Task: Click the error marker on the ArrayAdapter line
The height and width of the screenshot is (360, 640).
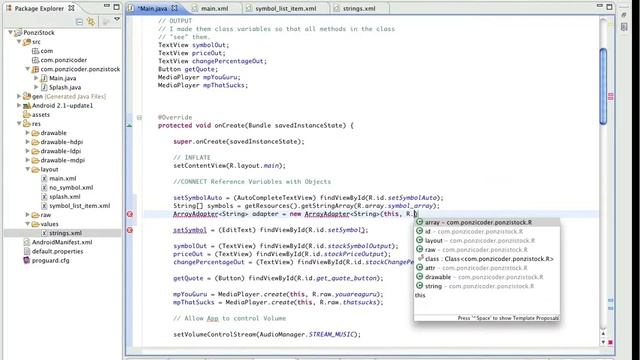Action: point(130,214)
